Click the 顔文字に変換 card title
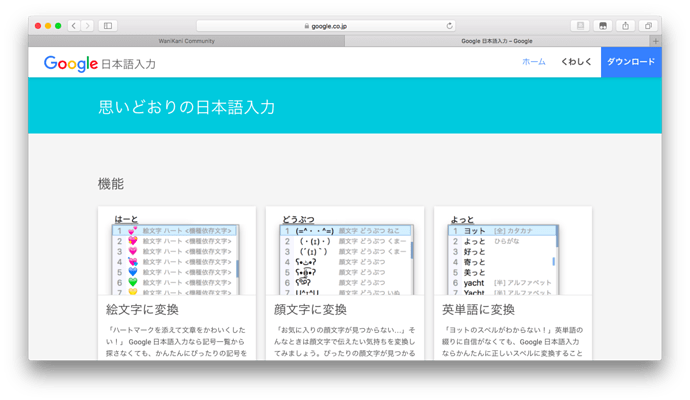This screenshot has width=690, height=400. (x=310, y=310)
